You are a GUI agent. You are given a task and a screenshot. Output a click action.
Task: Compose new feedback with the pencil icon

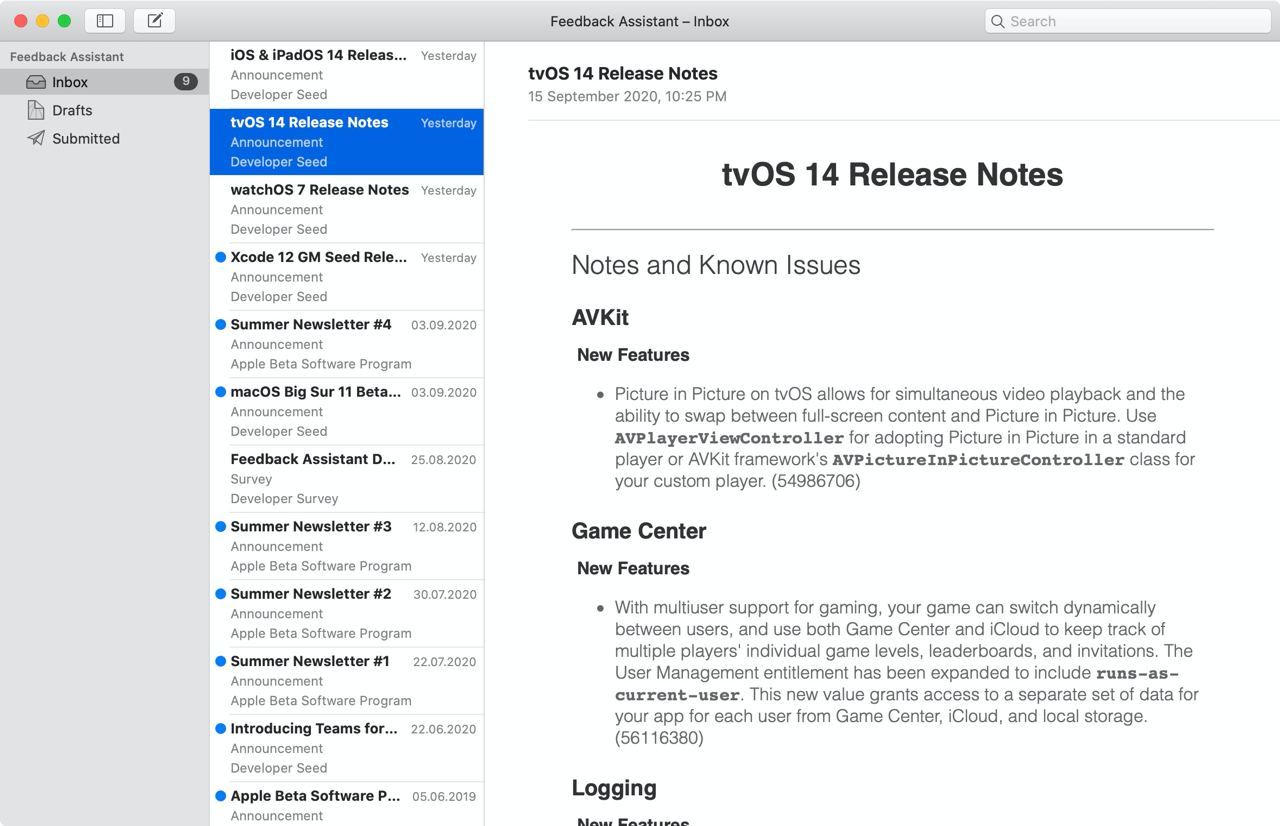point(154,21)
